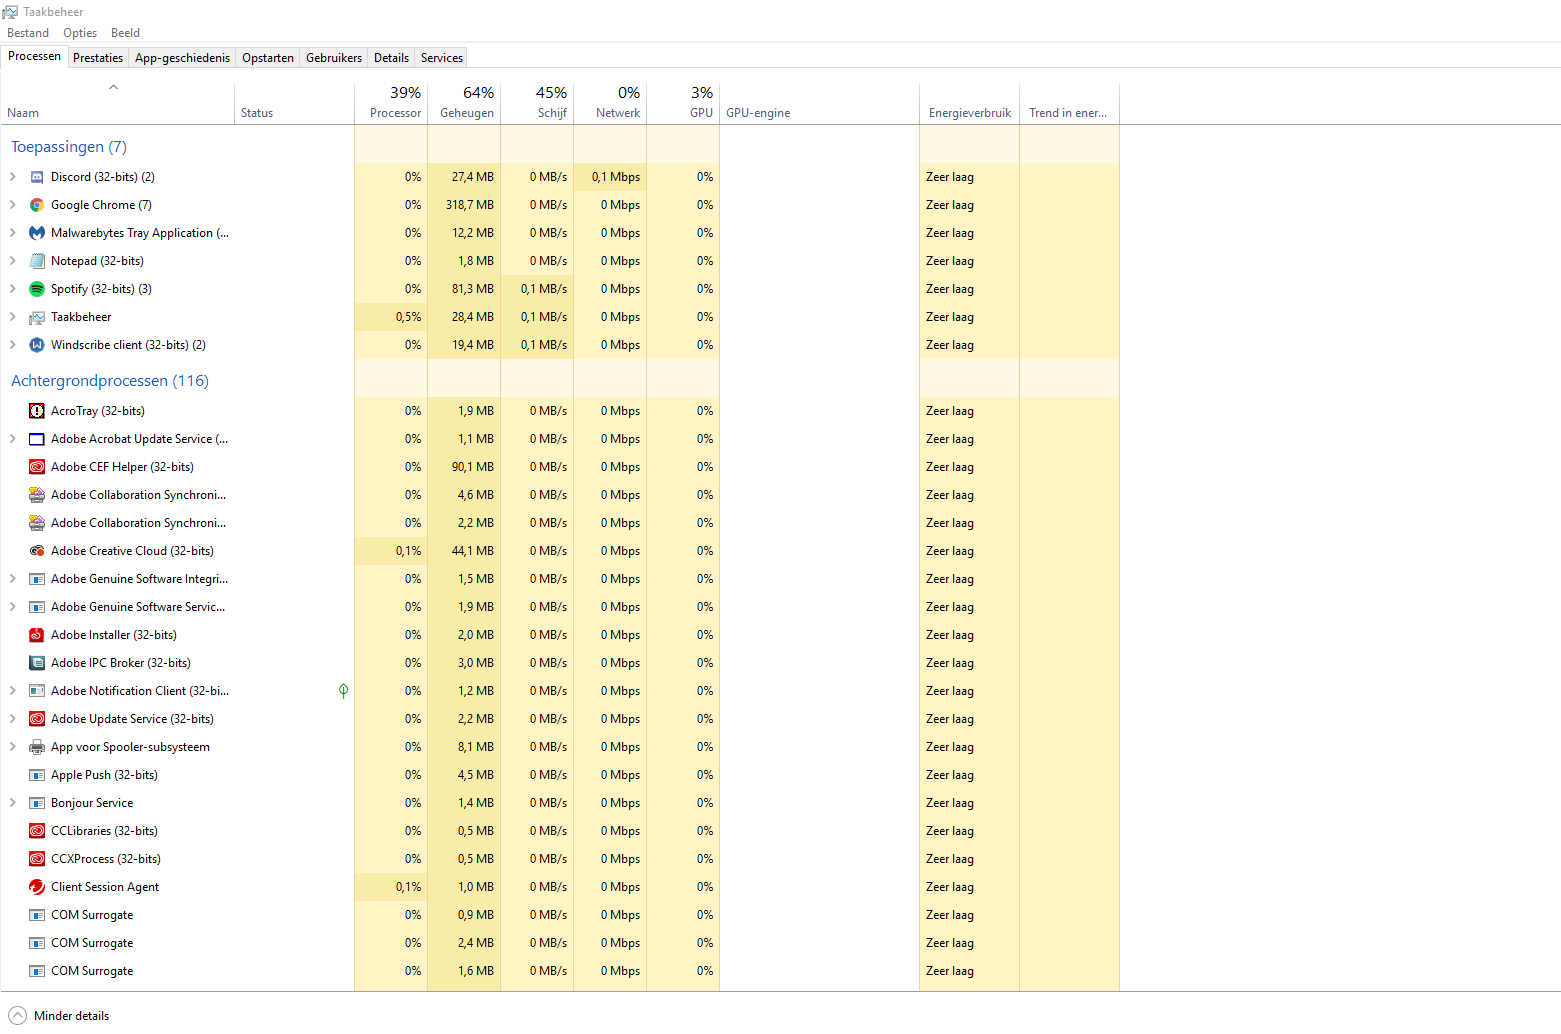Click the Adobe Update Service icon

[37, 719]
